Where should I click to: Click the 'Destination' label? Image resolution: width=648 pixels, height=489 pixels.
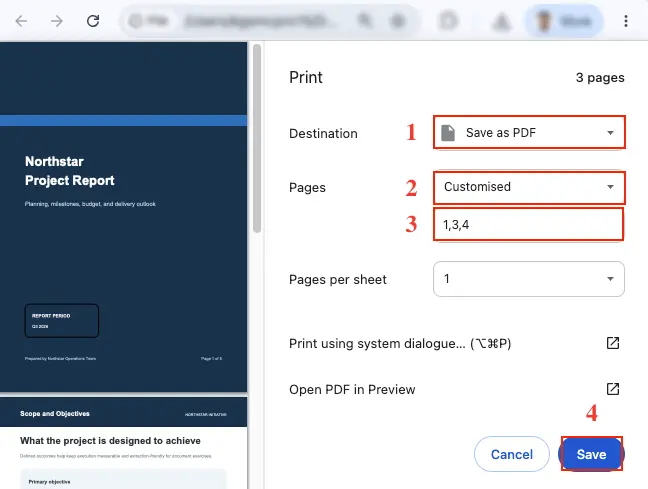click(x=323, y=134)
